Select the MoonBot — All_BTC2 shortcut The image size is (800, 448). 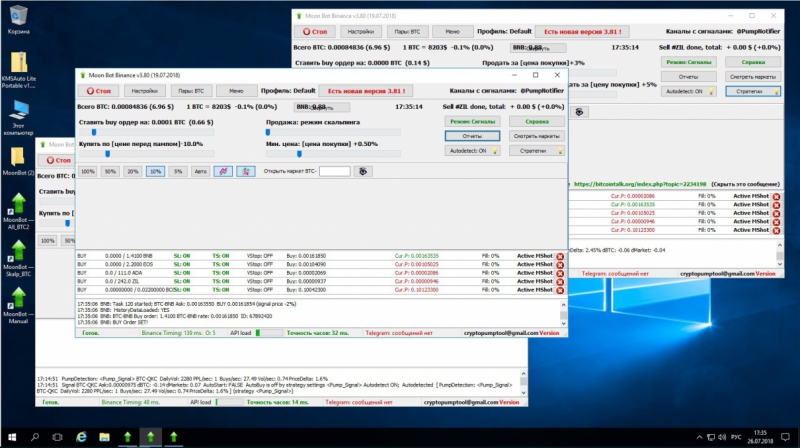pyautogui.click(x=18, y=211)
